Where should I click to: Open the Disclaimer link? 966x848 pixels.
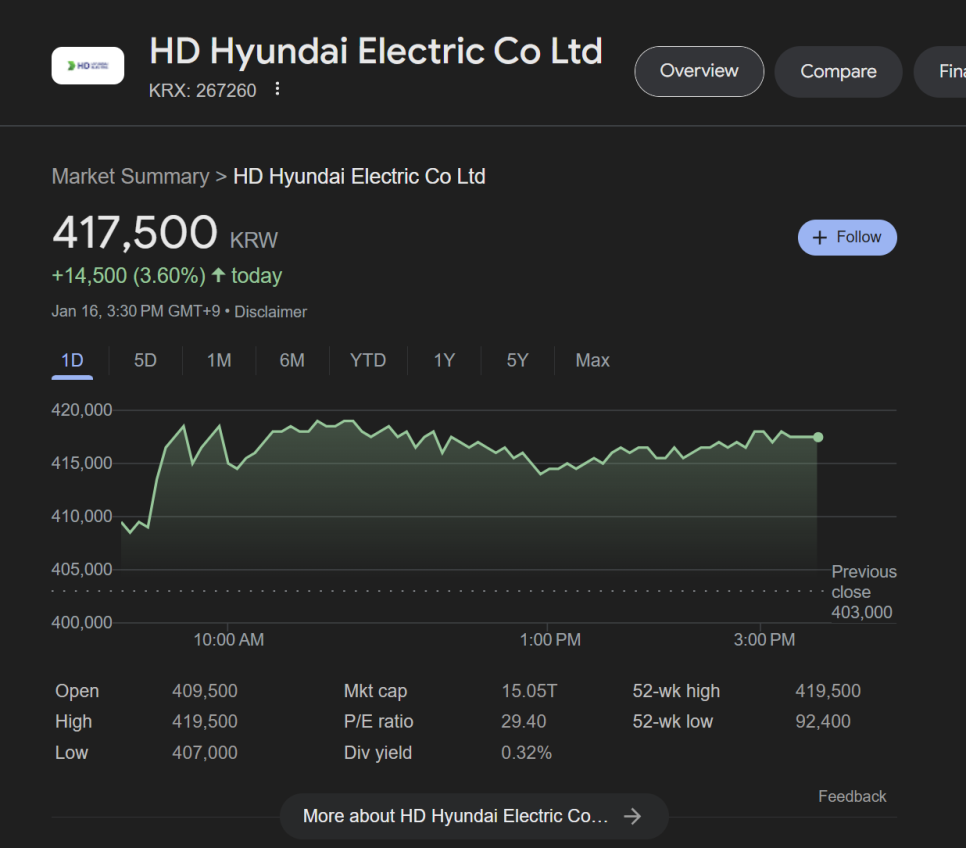click(270, 312)
